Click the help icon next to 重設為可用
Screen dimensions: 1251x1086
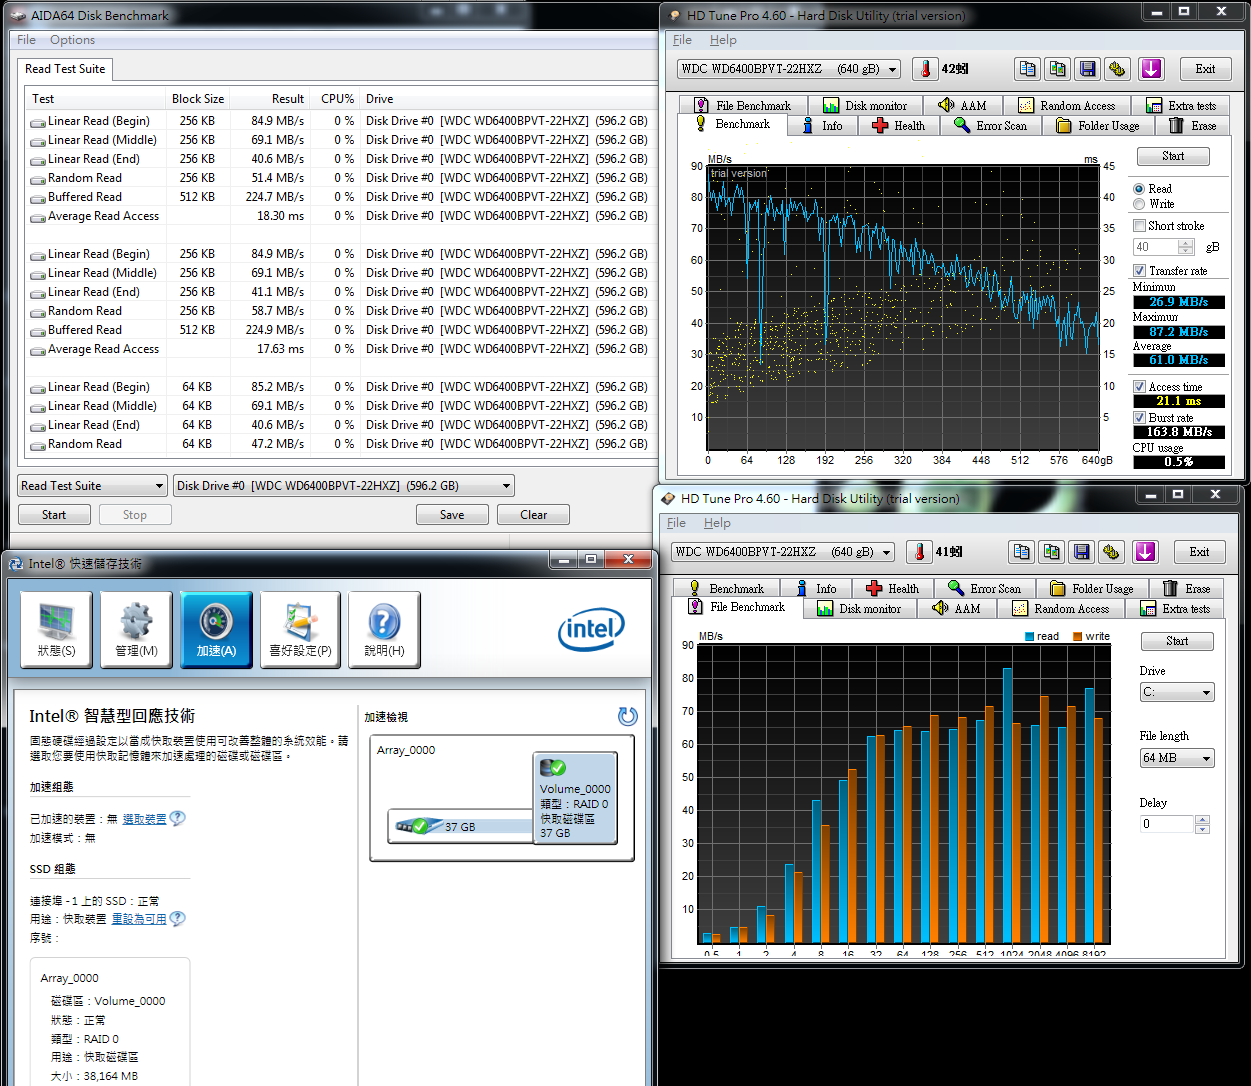pos(178,918)
